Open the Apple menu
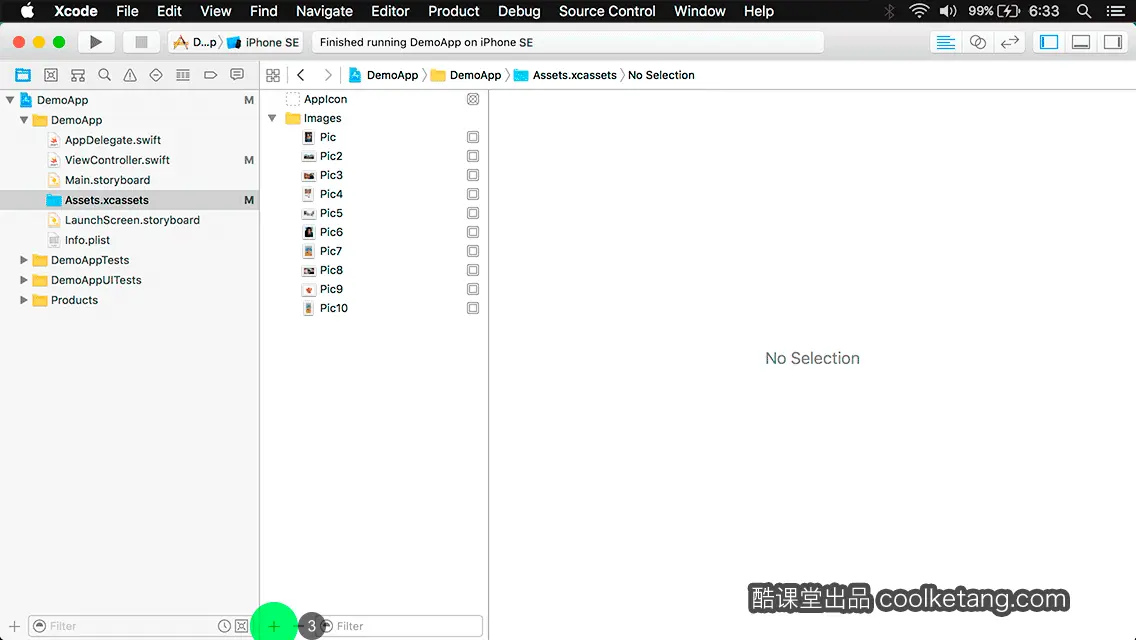The width and height of the screenshot is (1136, 640). click(x=27, y=11)
